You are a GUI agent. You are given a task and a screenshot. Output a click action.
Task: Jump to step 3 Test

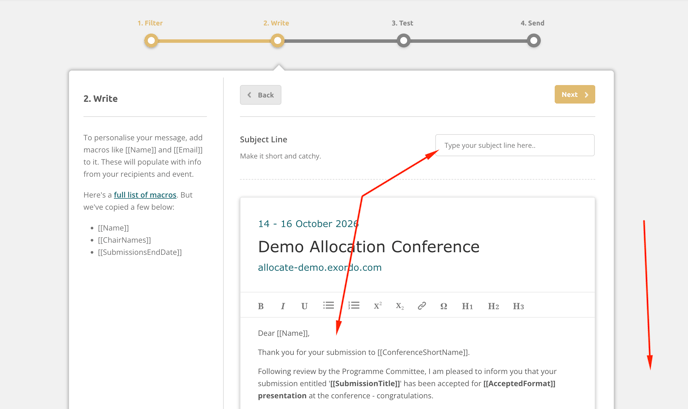point(403,41)
